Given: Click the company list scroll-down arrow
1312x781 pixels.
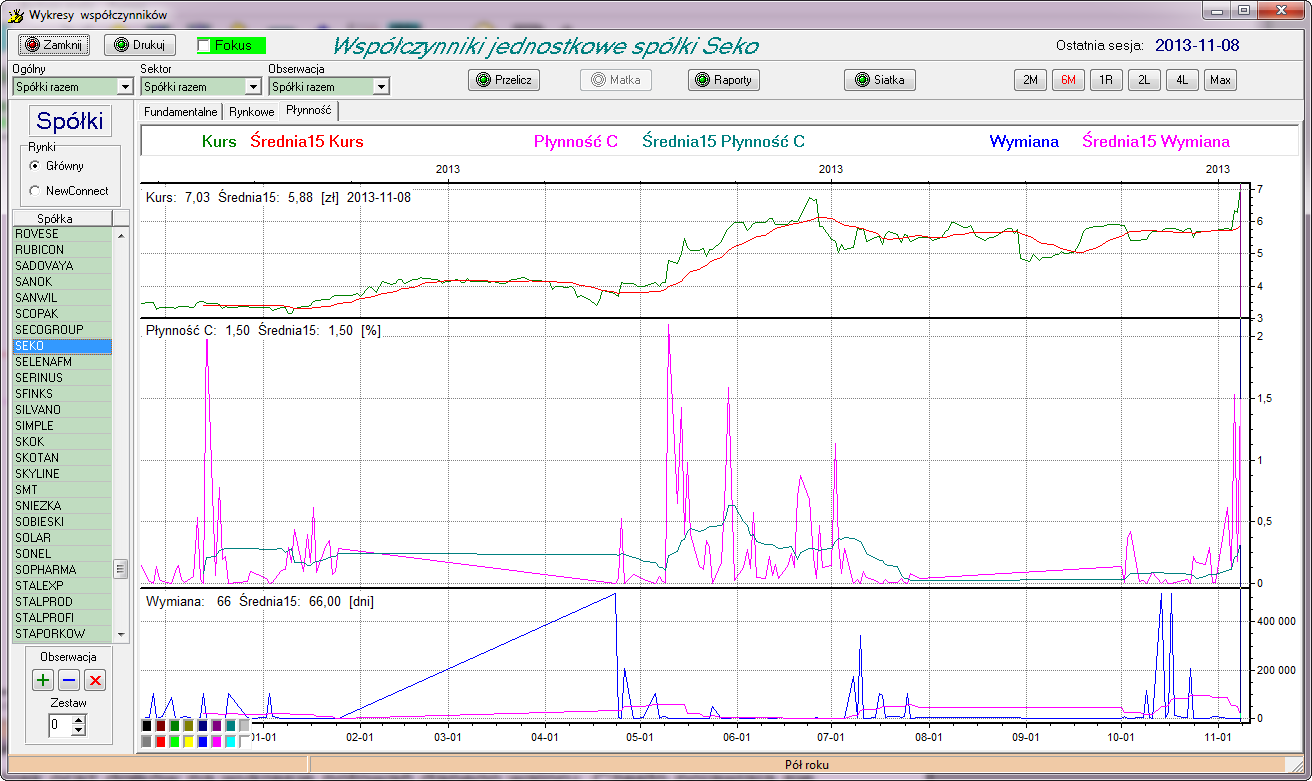Looking at the screenshot, I should coord(121,634).
